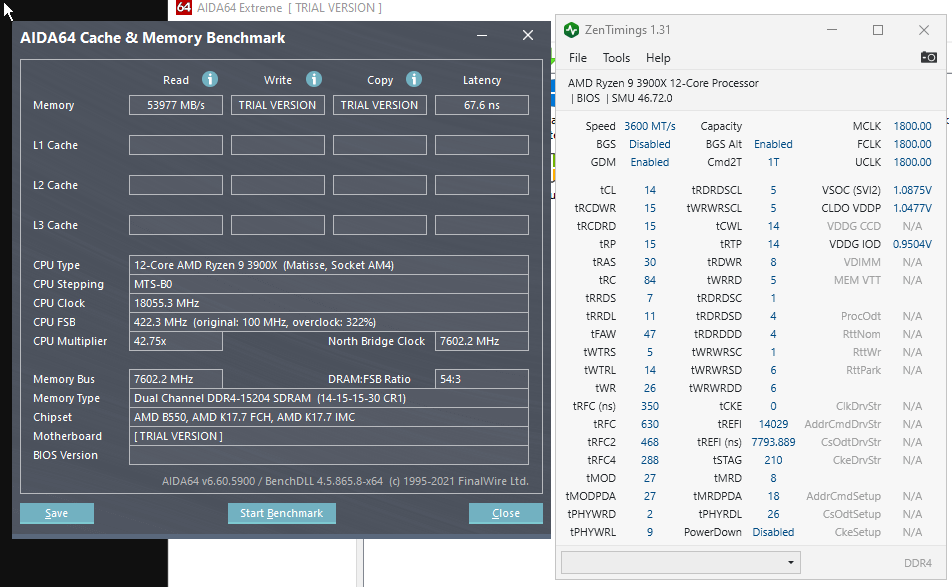
Task: Click the AMD Ryzen 9 3900X processor name
Action: 663,83
